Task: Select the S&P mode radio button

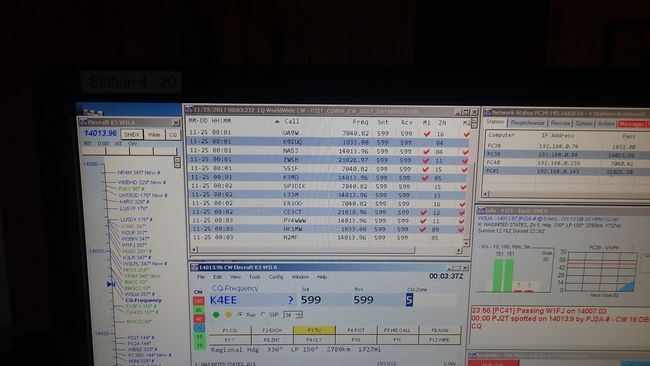Action: coord(263,315)
